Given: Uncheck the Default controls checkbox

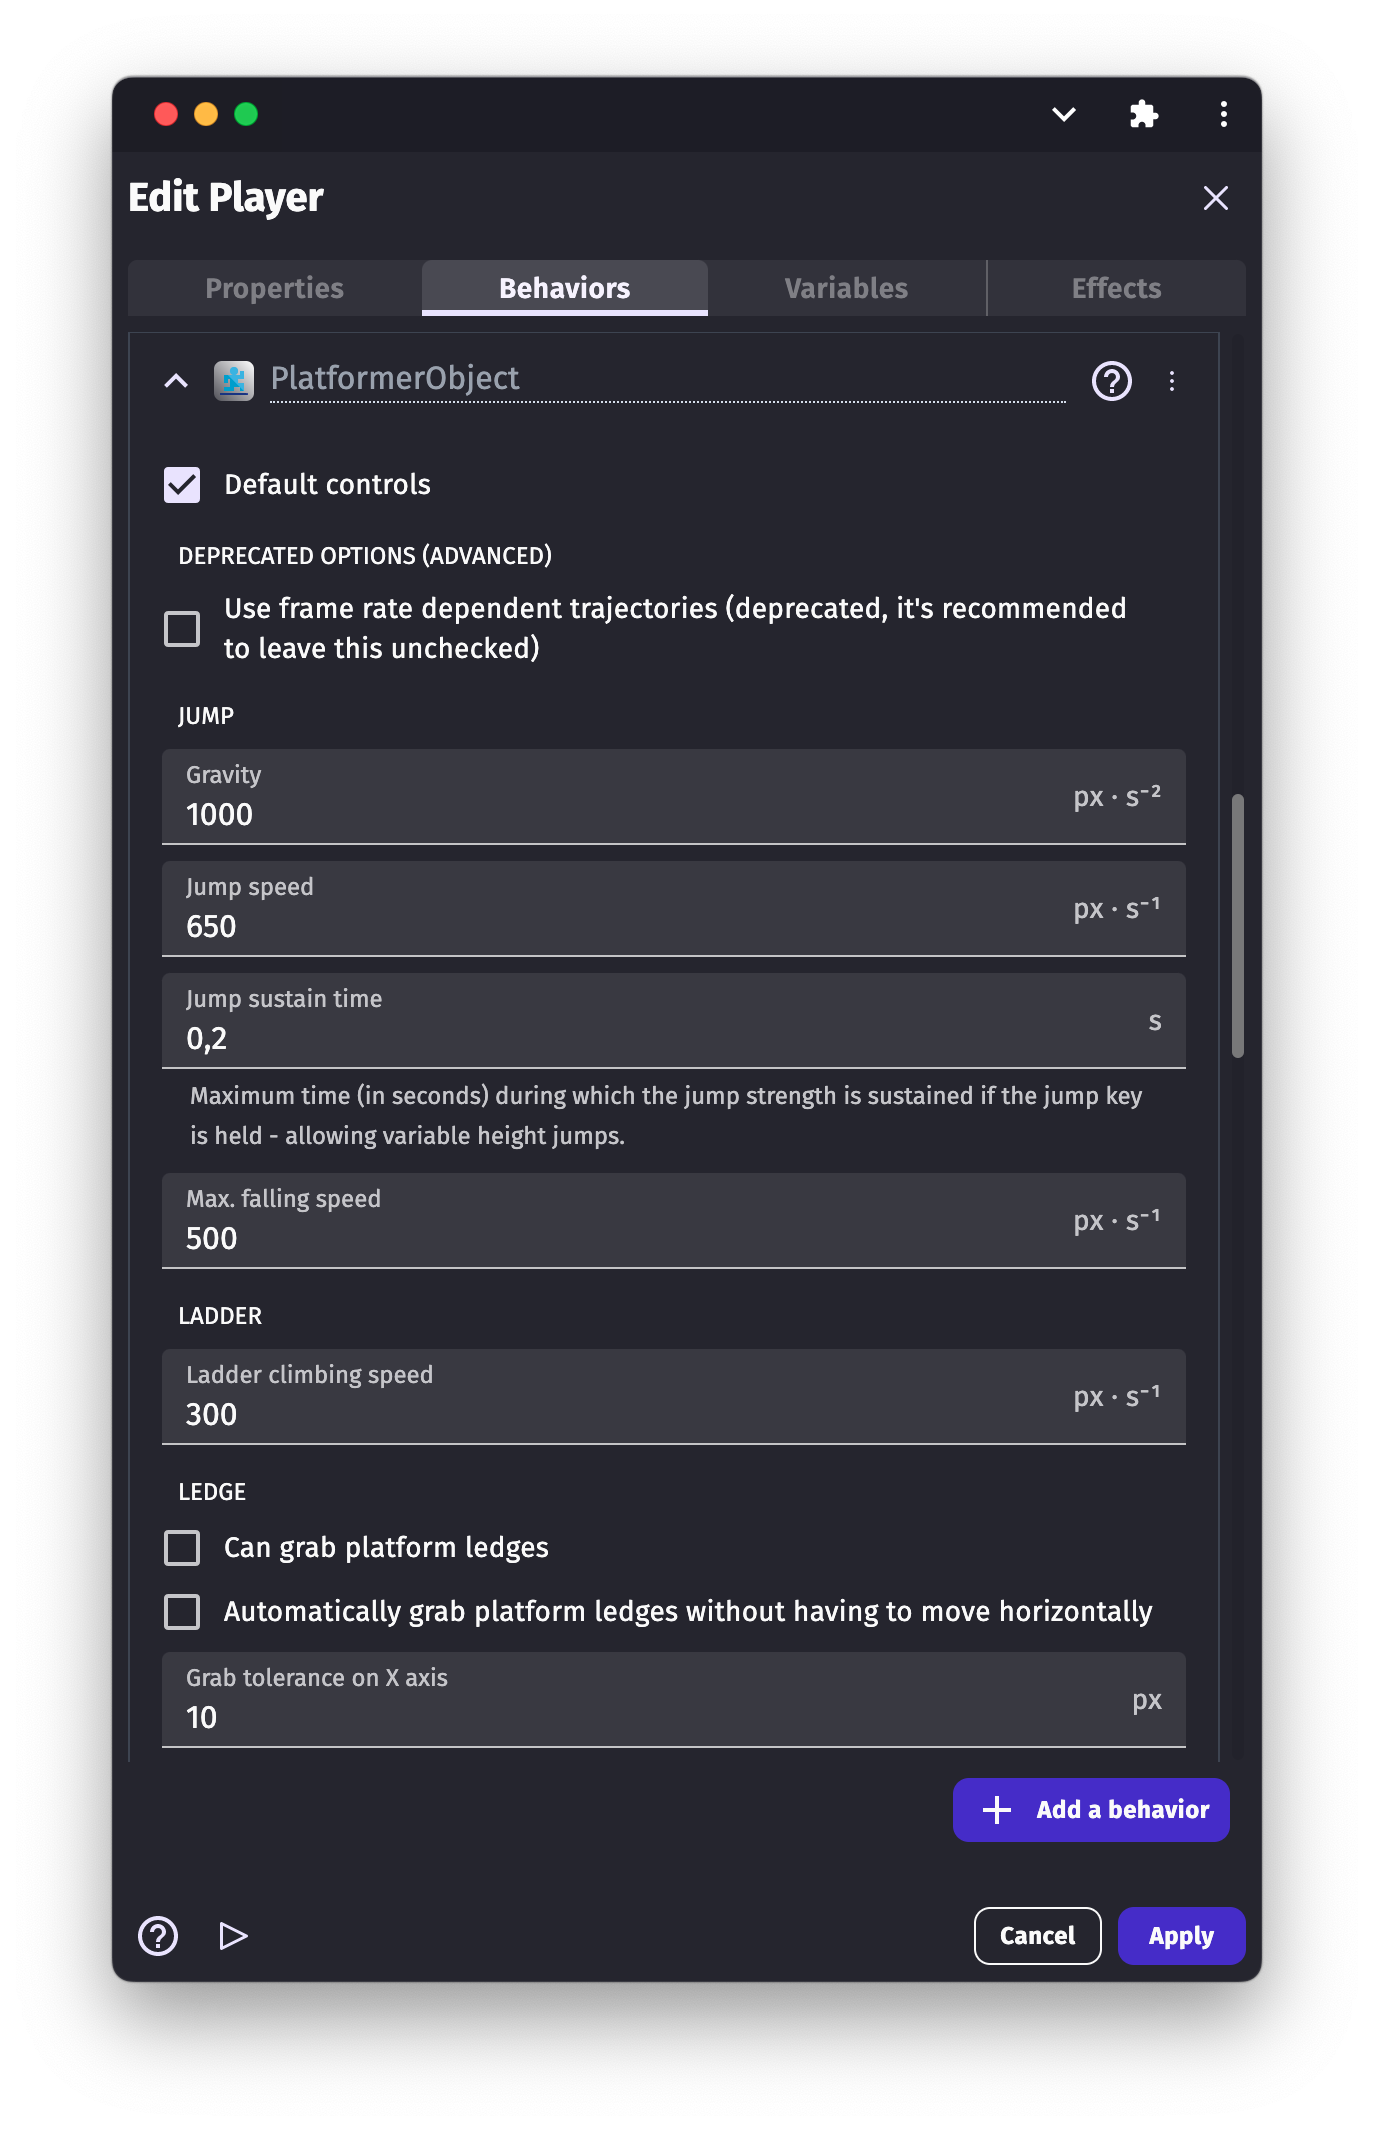Looking at the screenshot, I should (x=182, y=485).
